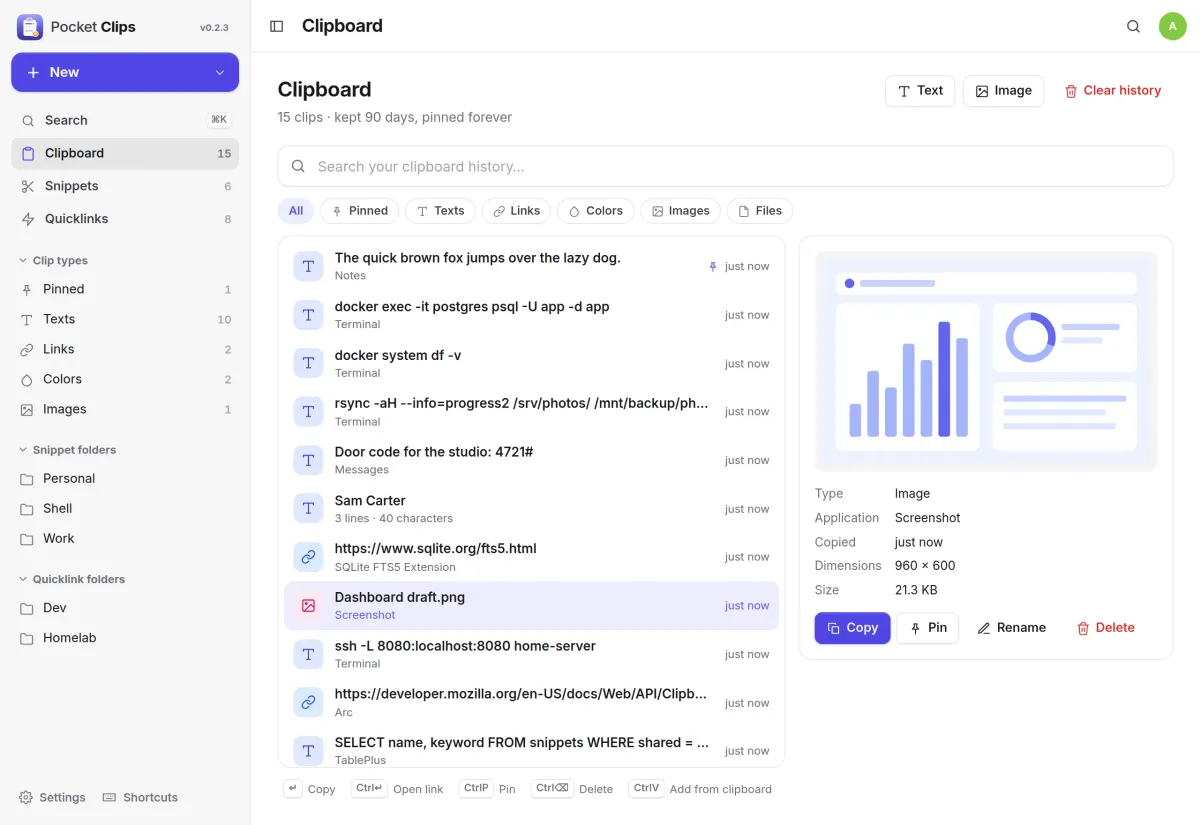Open the user avatar A menu

click(x=1172, y=26)
